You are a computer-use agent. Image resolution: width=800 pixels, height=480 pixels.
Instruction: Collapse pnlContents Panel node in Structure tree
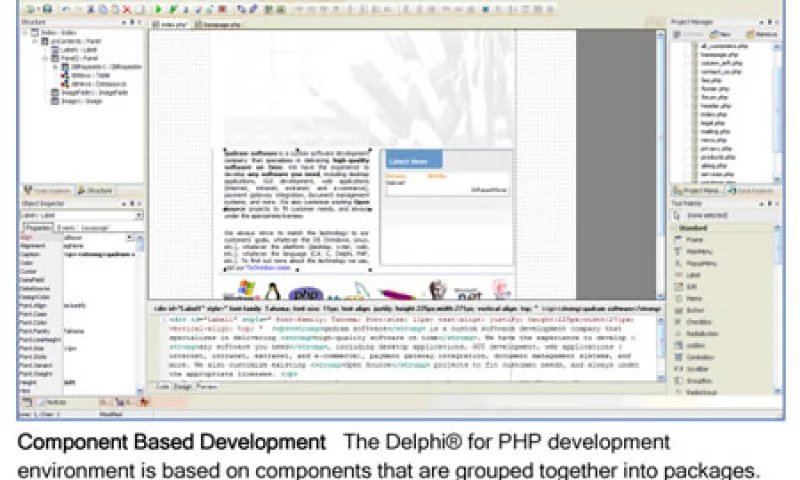35,41
